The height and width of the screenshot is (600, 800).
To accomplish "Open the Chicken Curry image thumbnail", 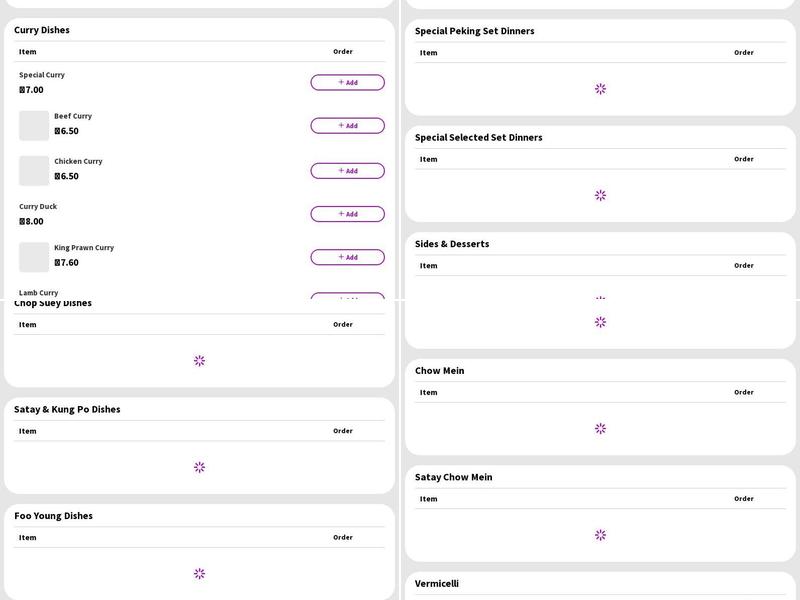I will (34, 171).
